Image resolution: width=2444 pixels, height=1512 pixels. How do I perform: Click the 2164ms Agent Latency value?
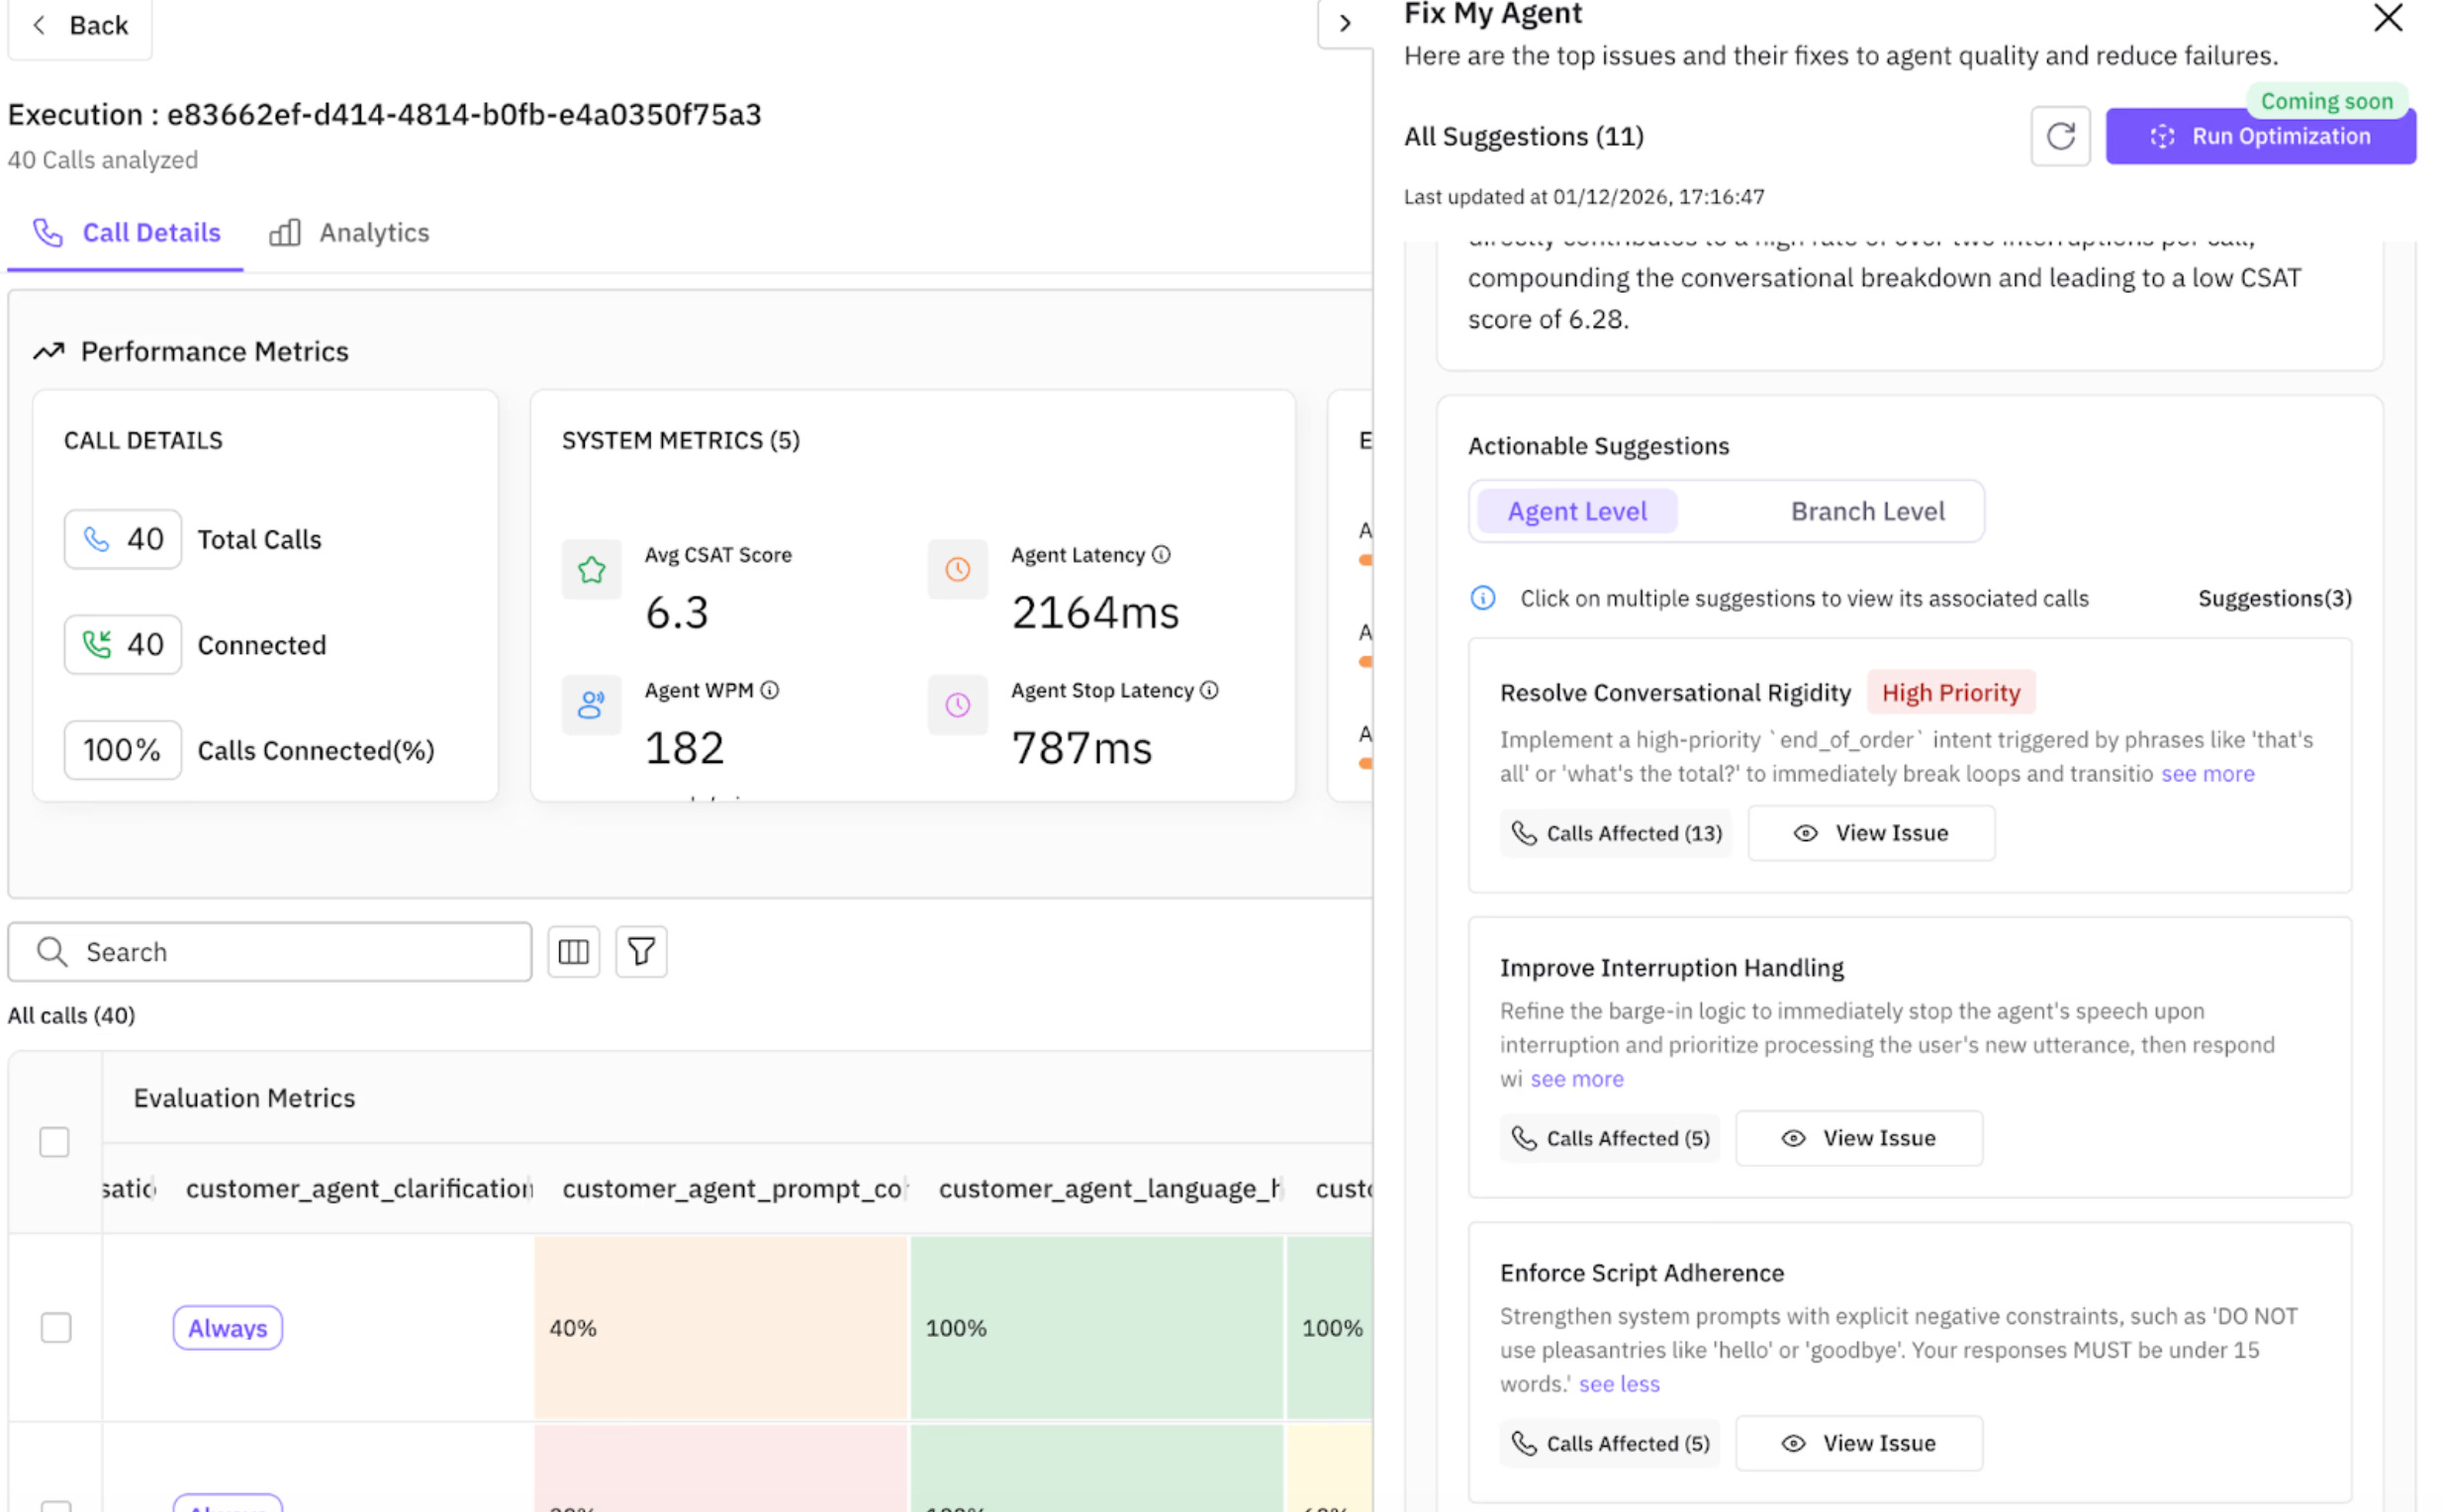(1095, 612)
